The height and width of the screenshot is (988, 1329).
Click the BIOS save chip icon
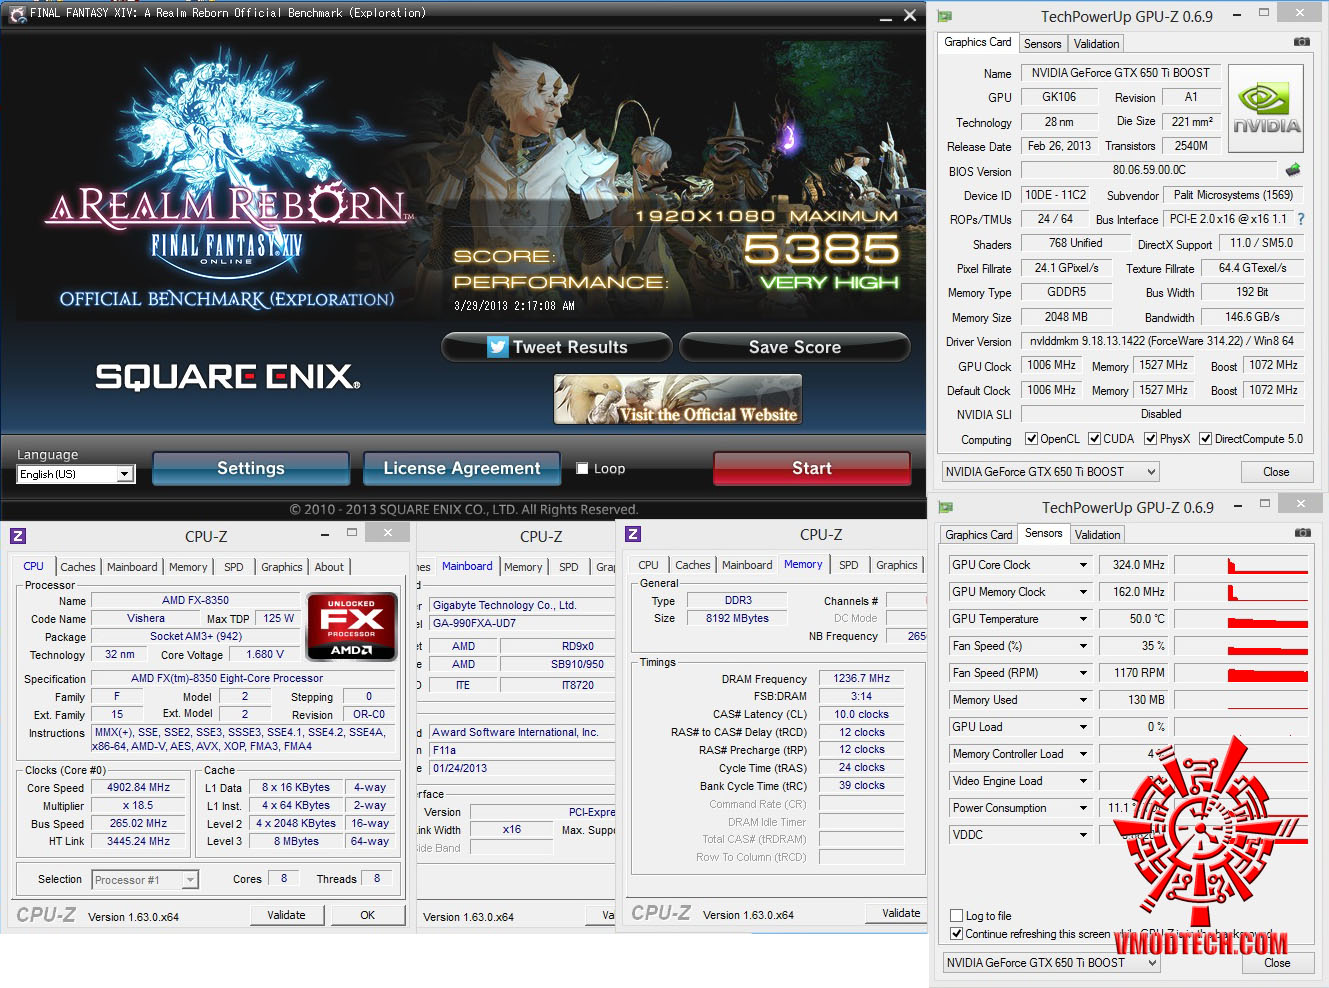click(x=1293, y=170)
